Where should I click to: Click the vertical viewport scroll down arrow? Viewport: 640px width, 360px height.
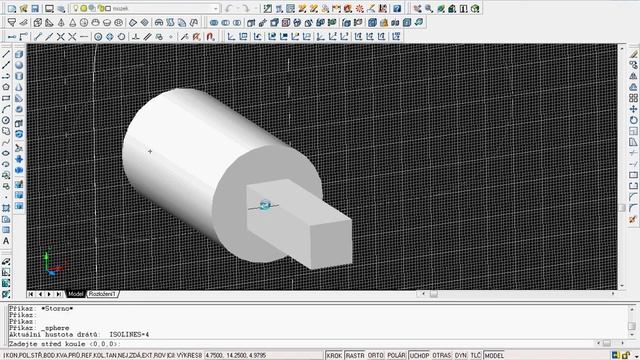[622, 286]
